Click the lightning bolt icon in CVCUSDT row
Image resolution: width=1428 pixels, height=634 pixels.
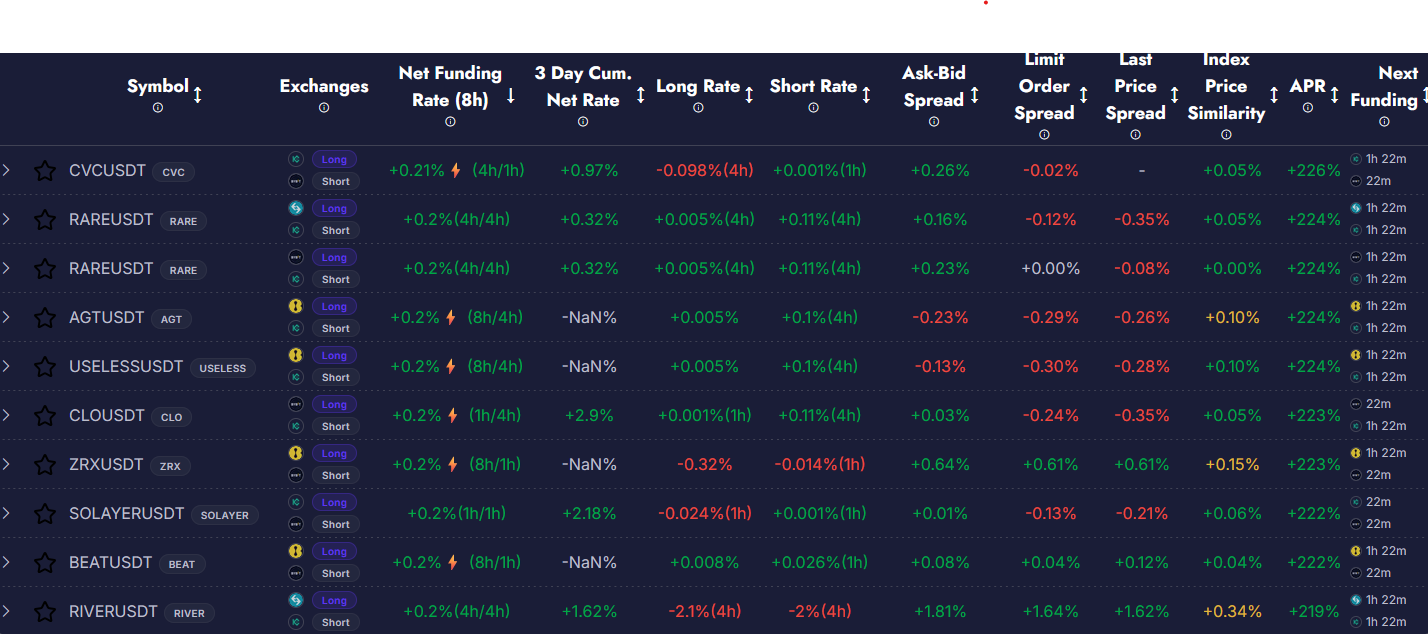[x=456, y=171]
